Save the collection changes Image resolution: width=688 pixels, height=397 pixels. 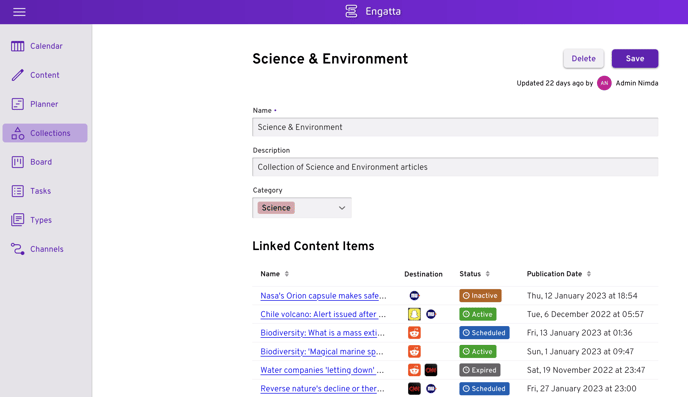635,58
